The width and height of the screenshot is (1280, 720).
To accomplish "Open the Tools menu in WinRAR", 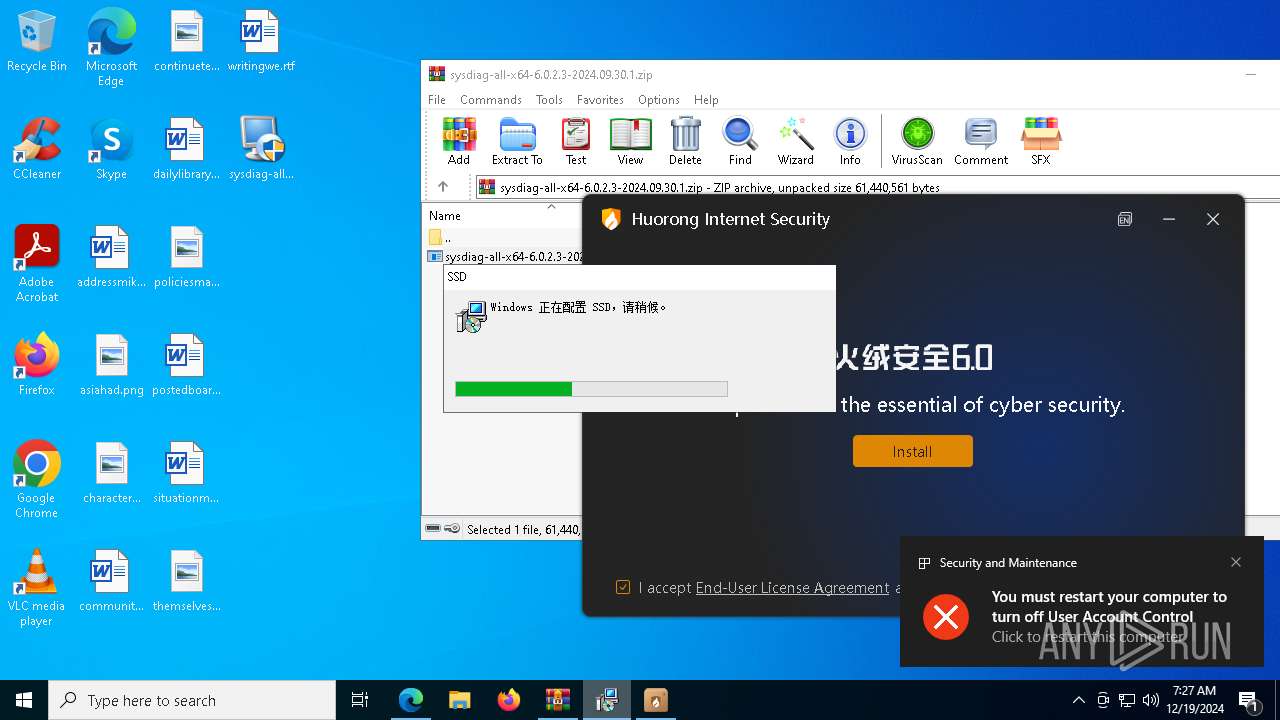I will pos(549,100).
